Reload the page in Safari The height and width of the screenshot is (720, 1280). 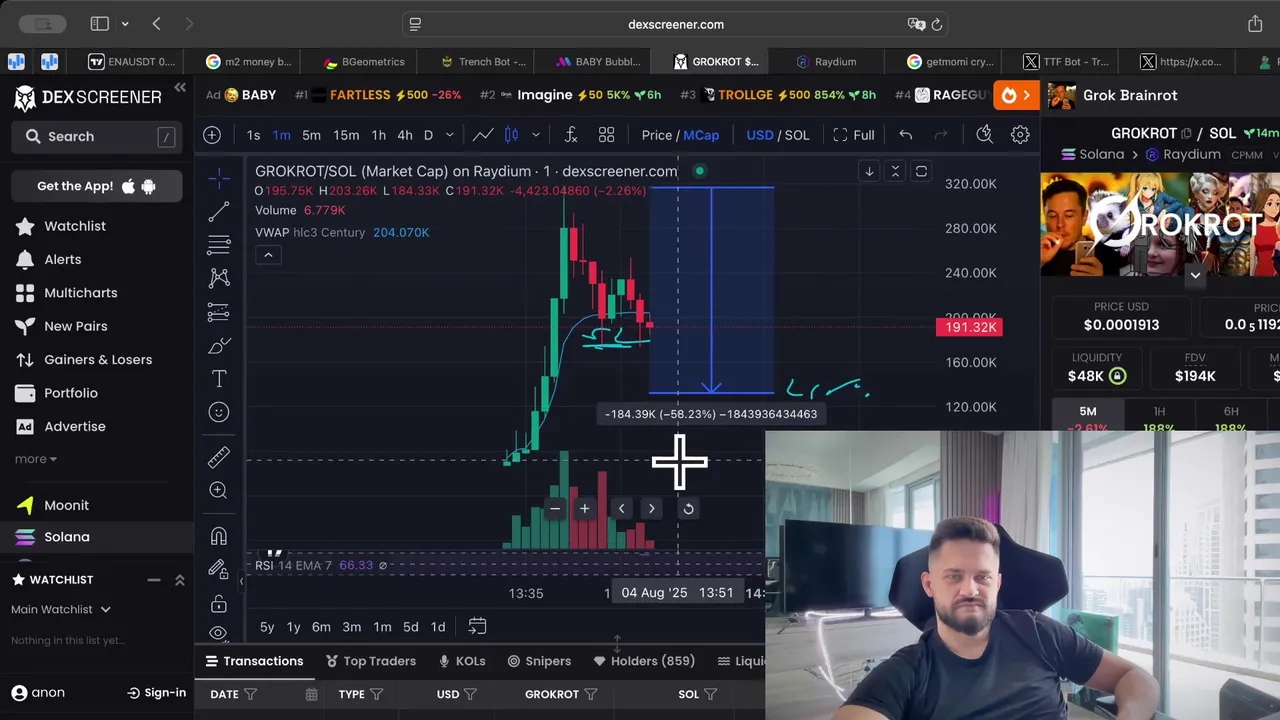click(937, 24)
